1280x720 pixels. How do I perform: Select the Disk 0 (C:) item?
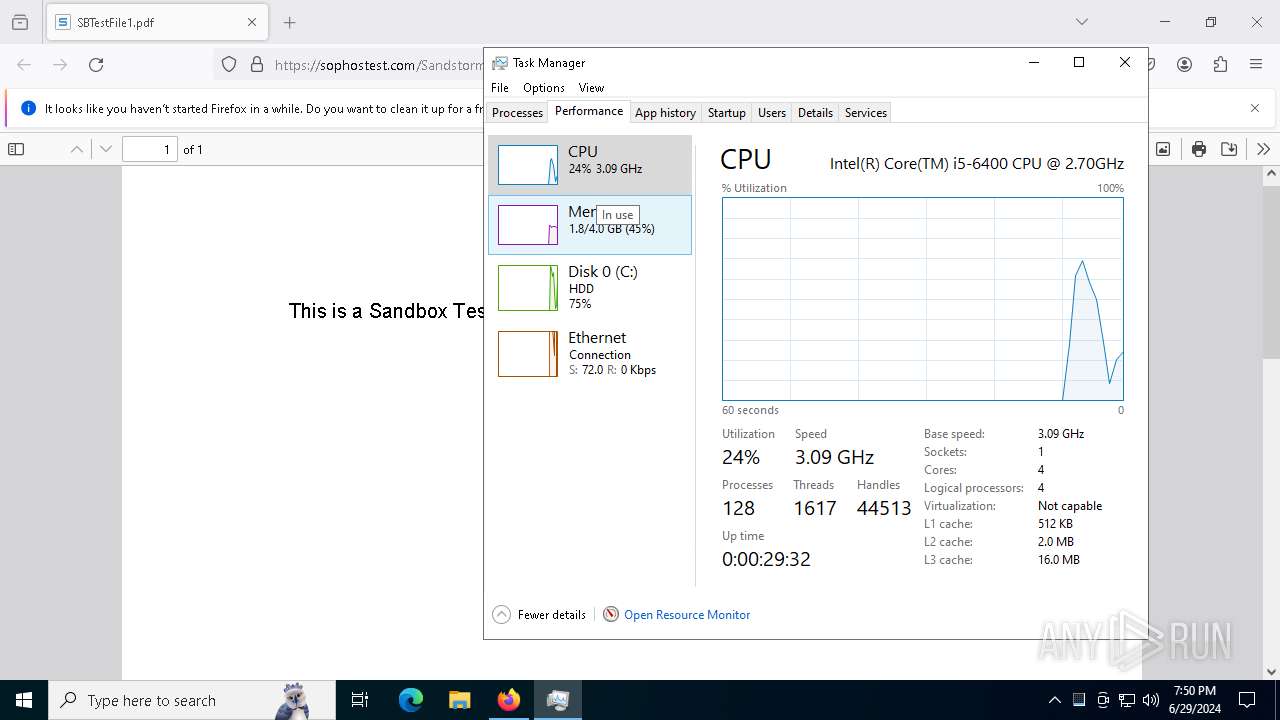590,287
